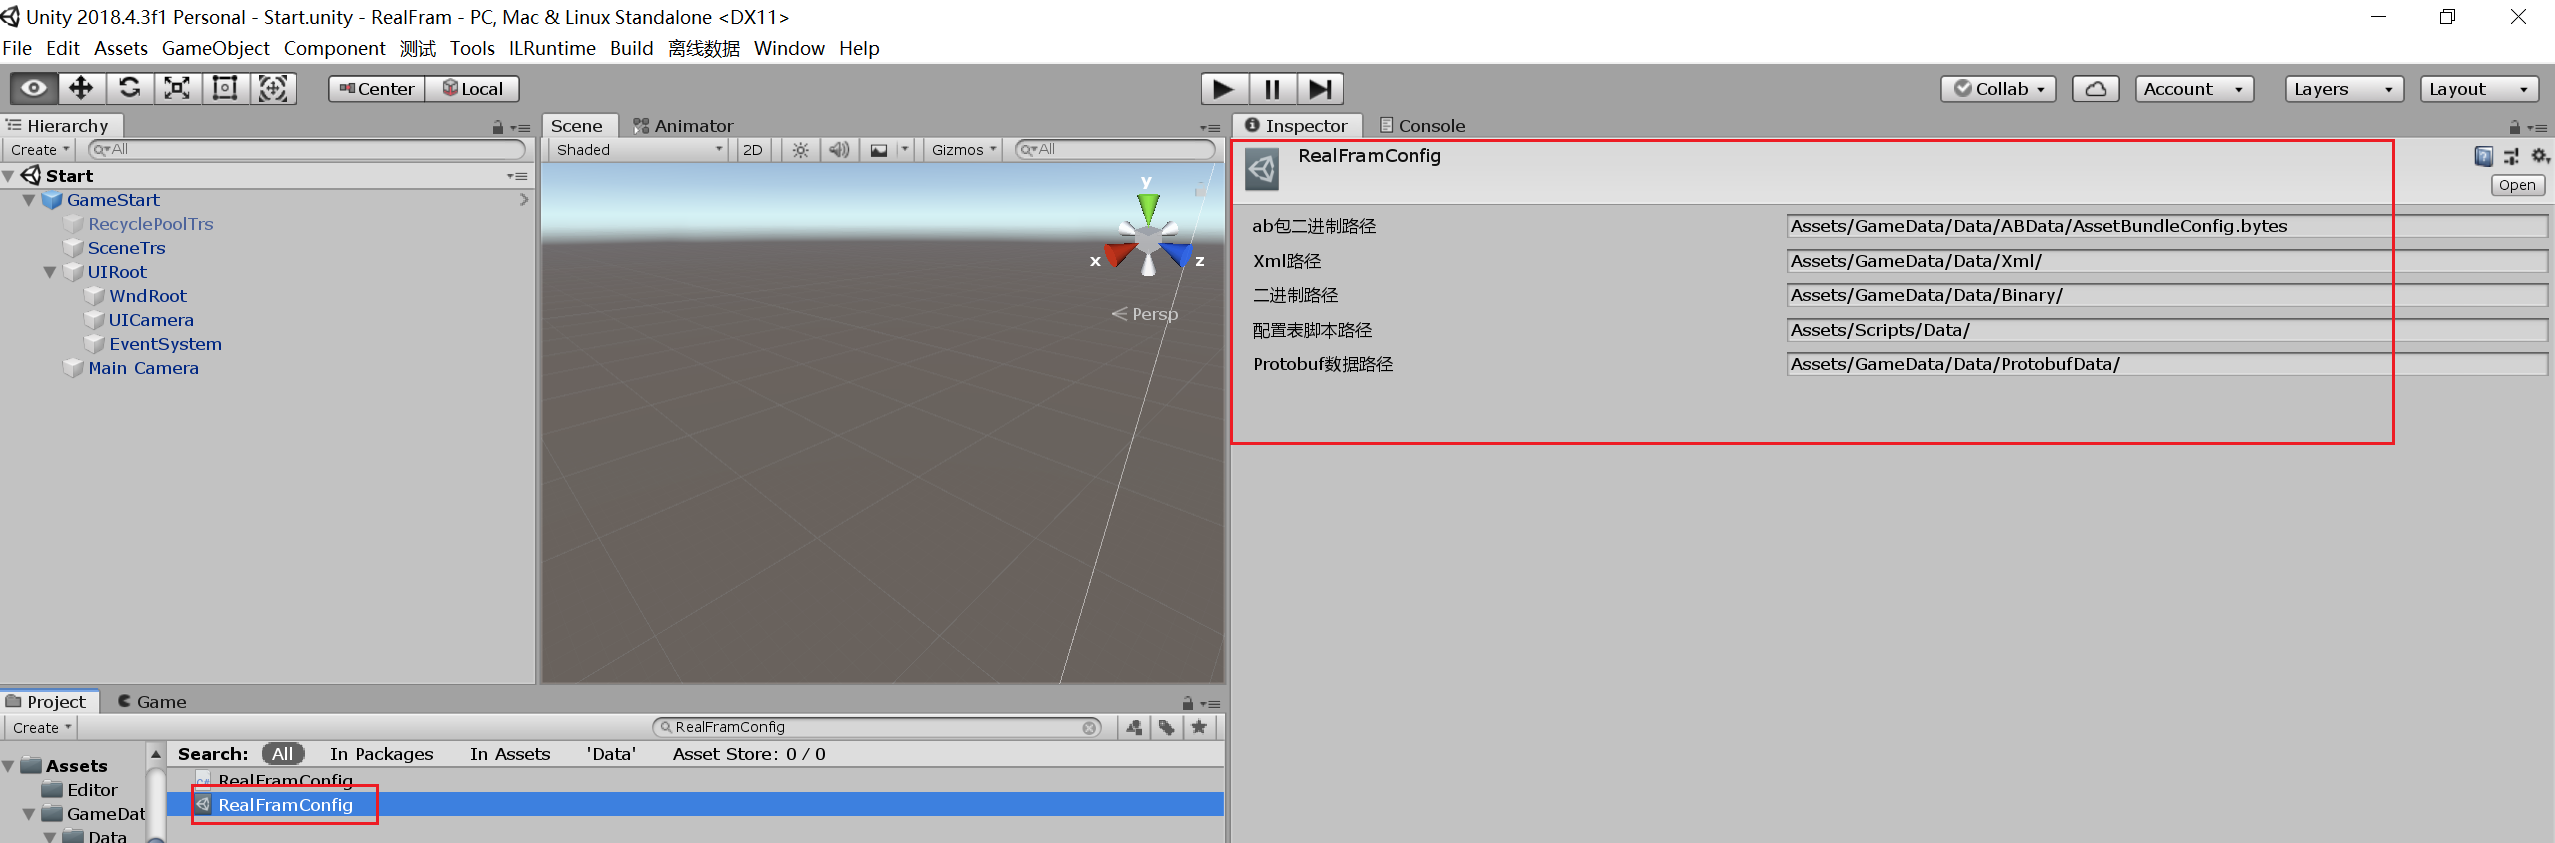
Task: Select Main Camera in Hierarchy
Action: coord(143,368)
